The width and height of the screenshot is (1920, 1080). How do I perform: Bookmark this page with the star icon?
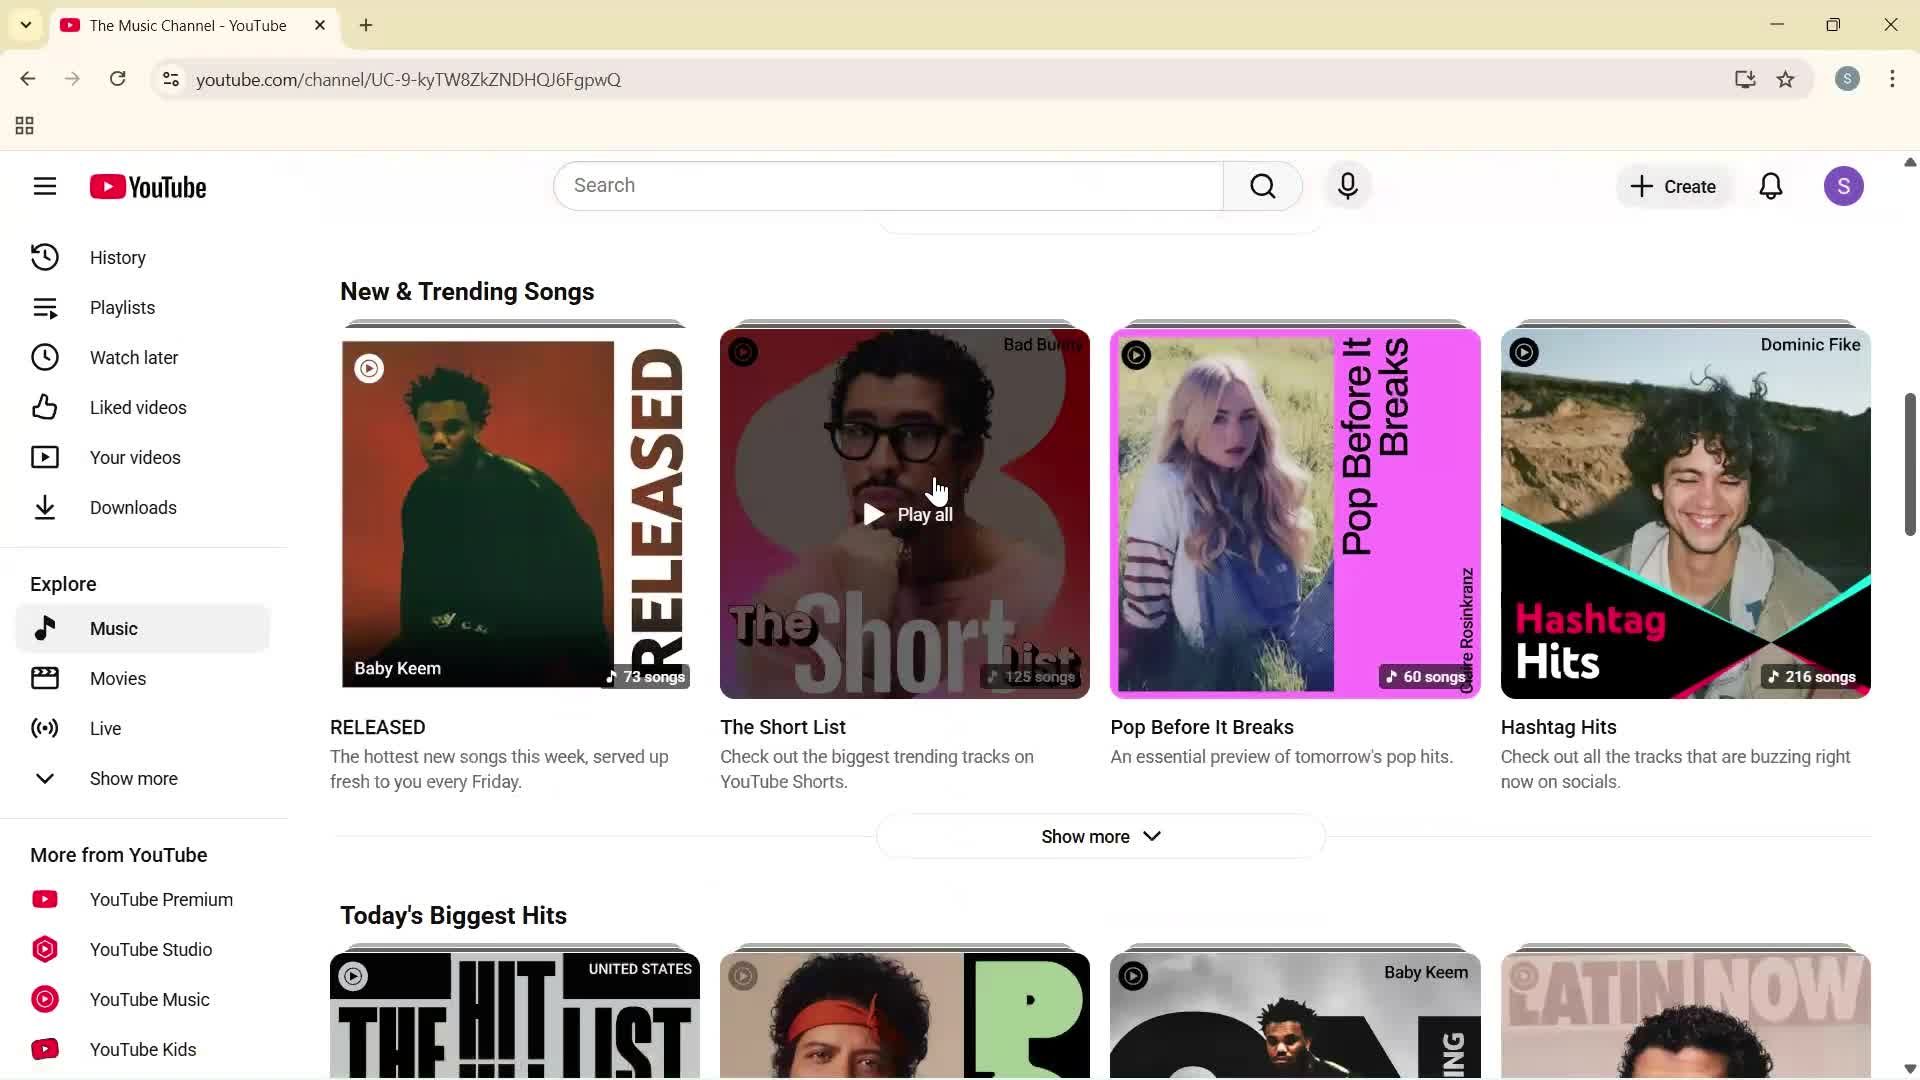(1786, 79)
